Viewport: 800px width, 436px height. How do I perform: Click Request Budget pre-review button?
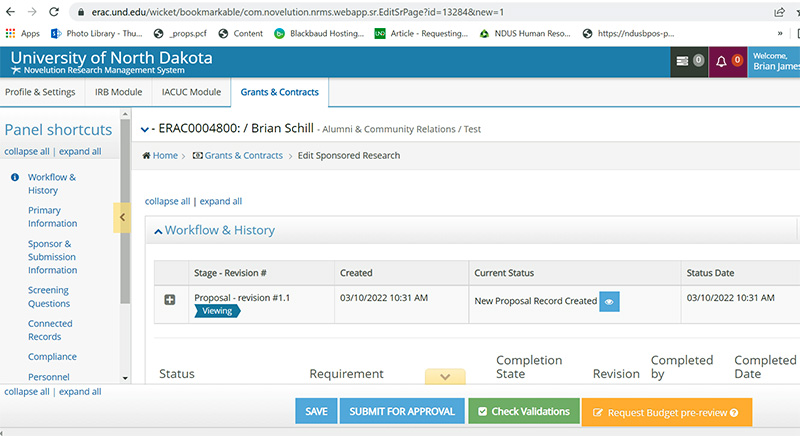665,412
